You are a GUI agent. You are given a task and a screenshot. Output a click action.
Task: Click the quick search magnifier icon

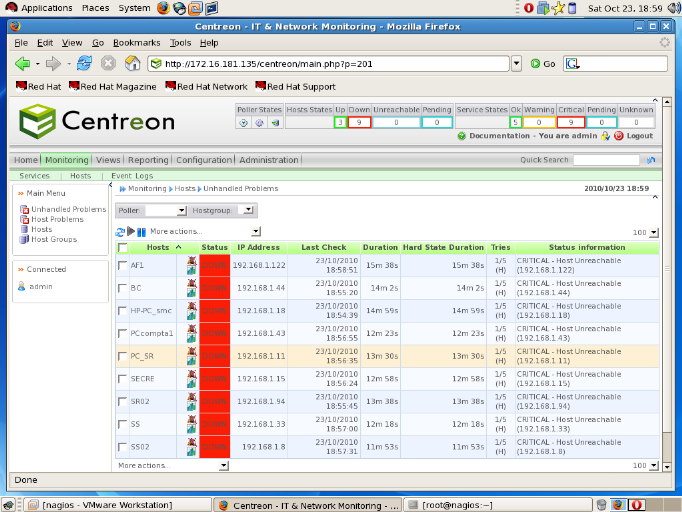(651, 160)
